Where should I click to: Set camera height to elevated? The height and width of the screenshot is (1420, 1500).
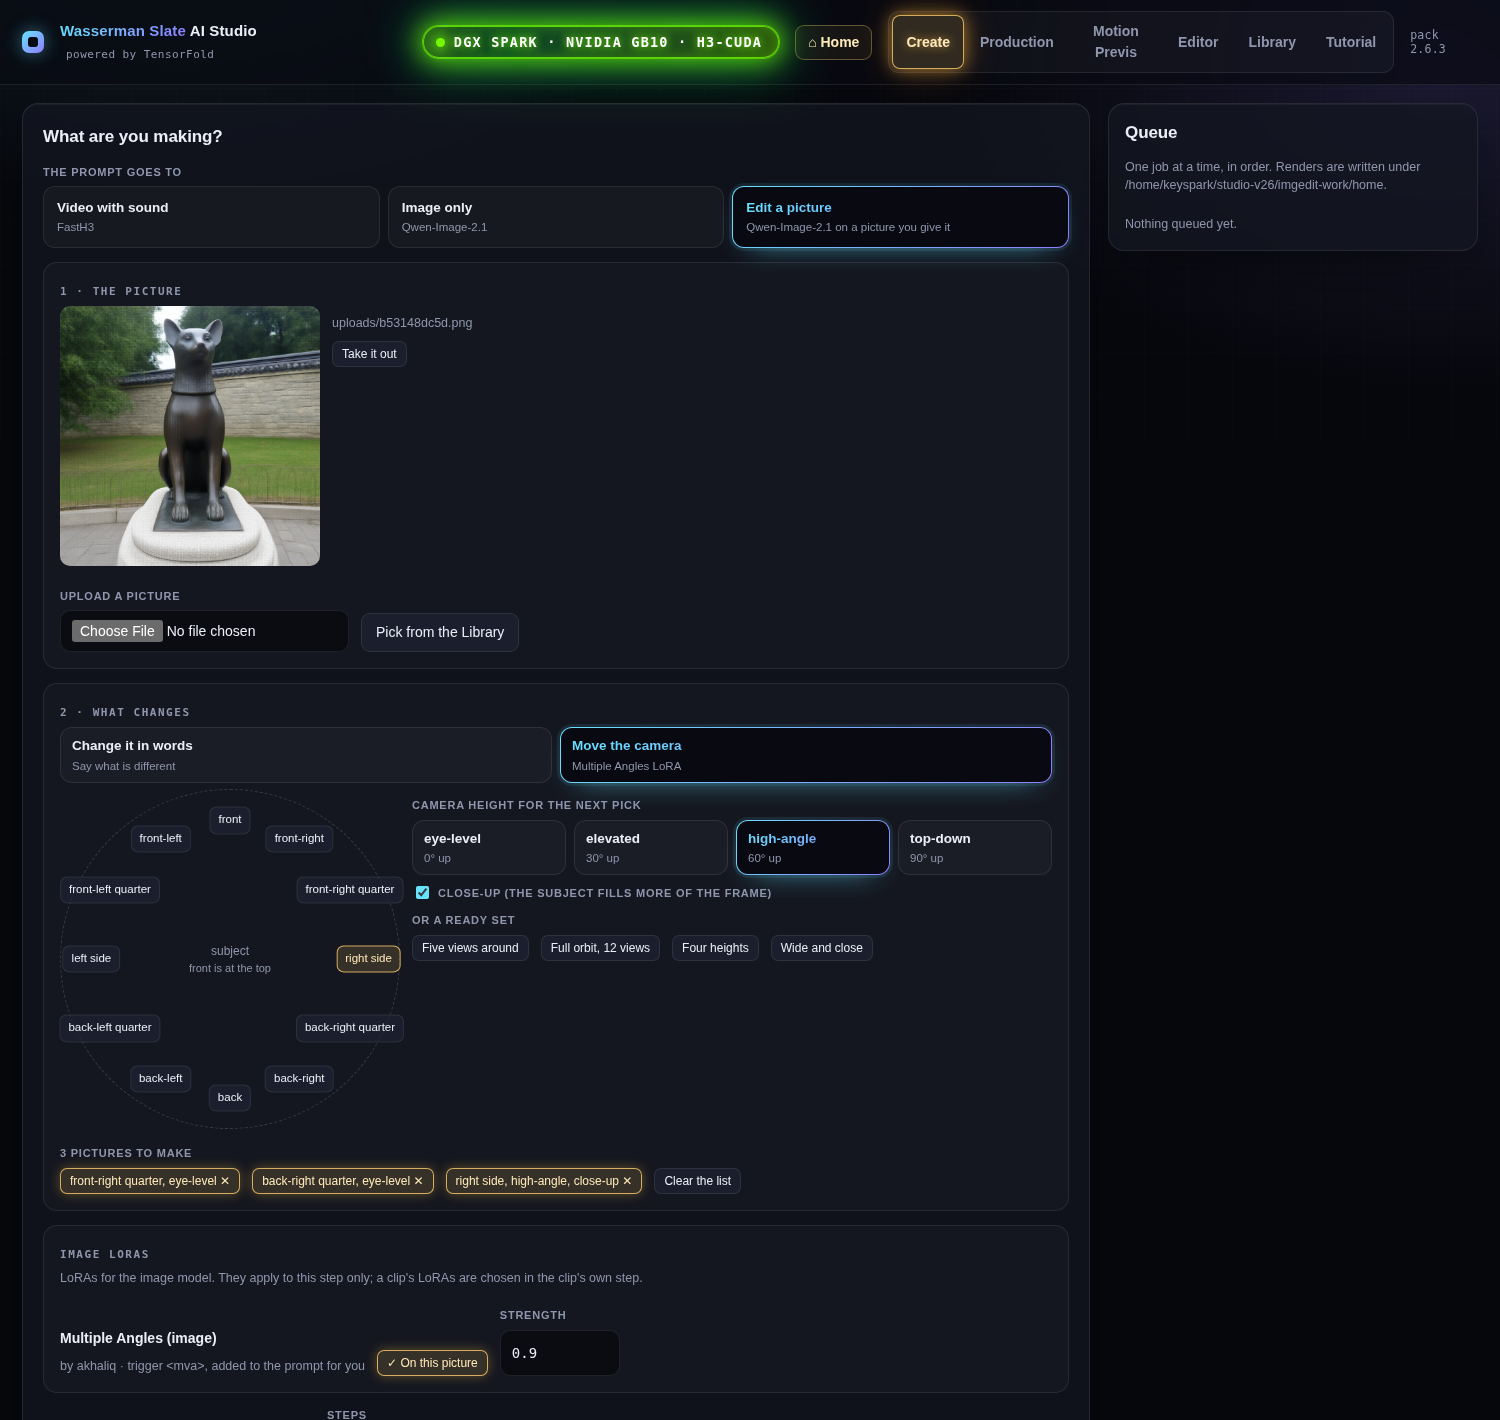tap(651, 848)
